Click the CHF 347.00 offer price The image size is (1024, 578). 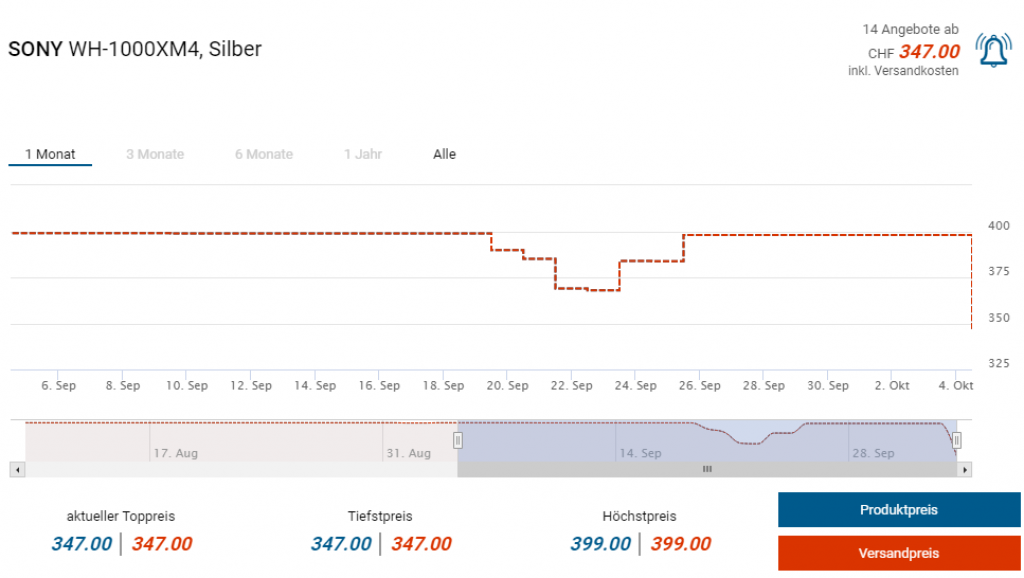(929, 51)
